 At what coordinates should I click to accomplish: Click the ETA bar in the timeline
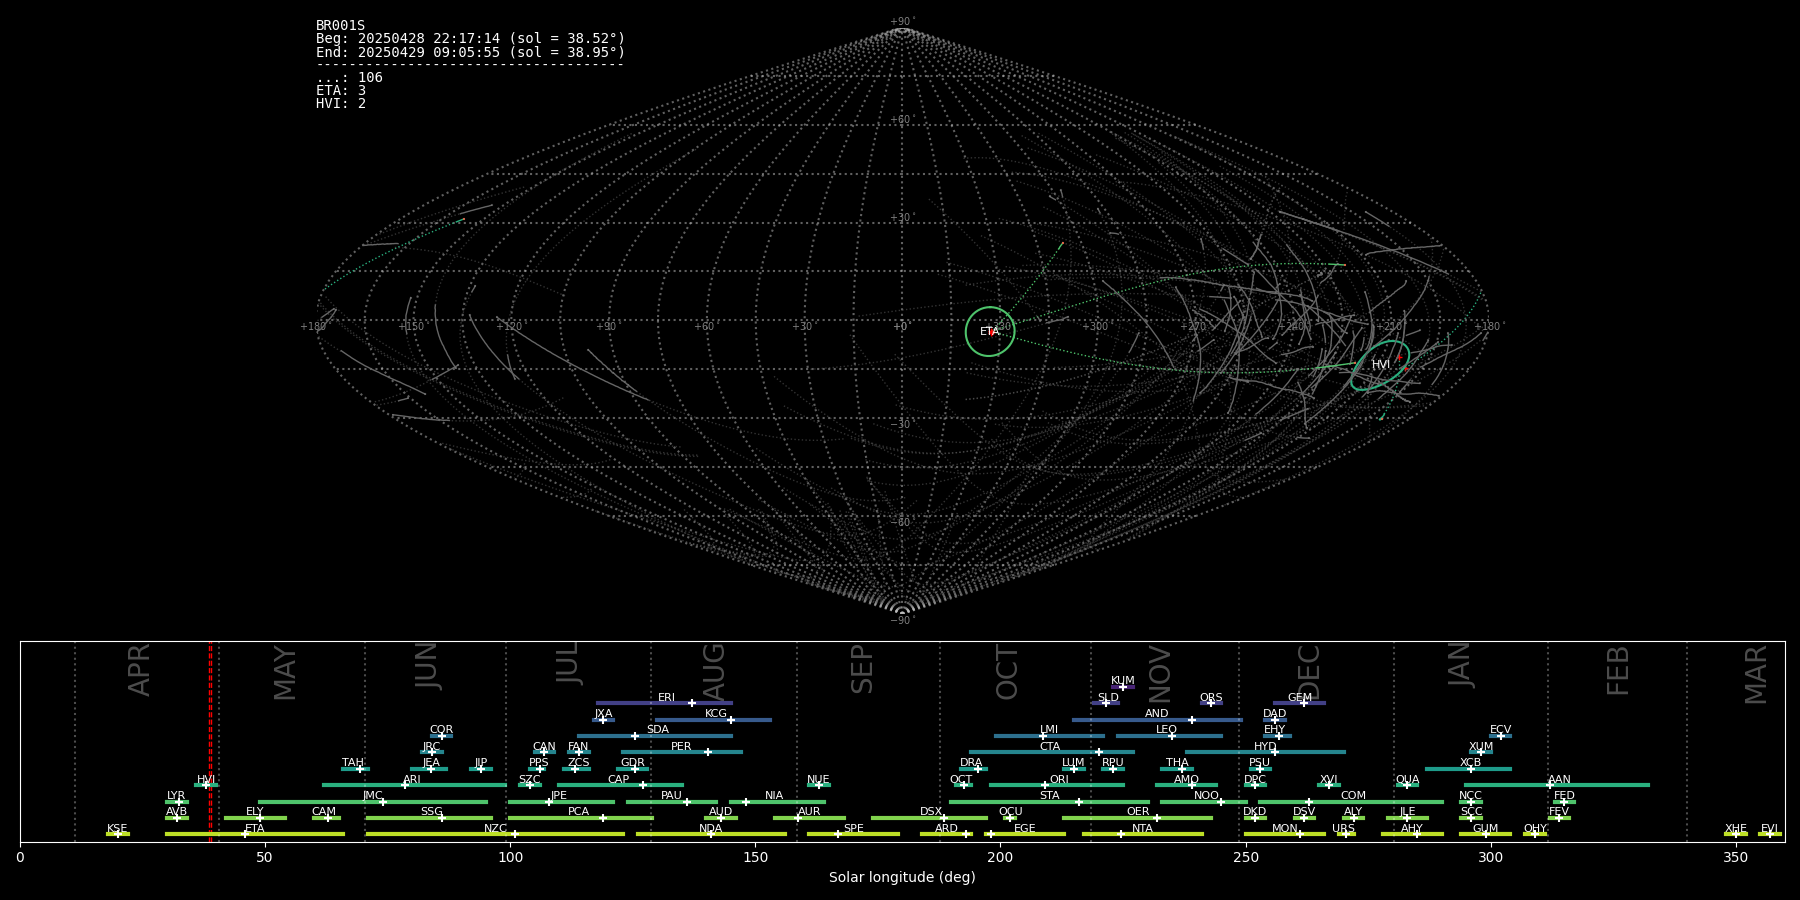tap(255, 834)
